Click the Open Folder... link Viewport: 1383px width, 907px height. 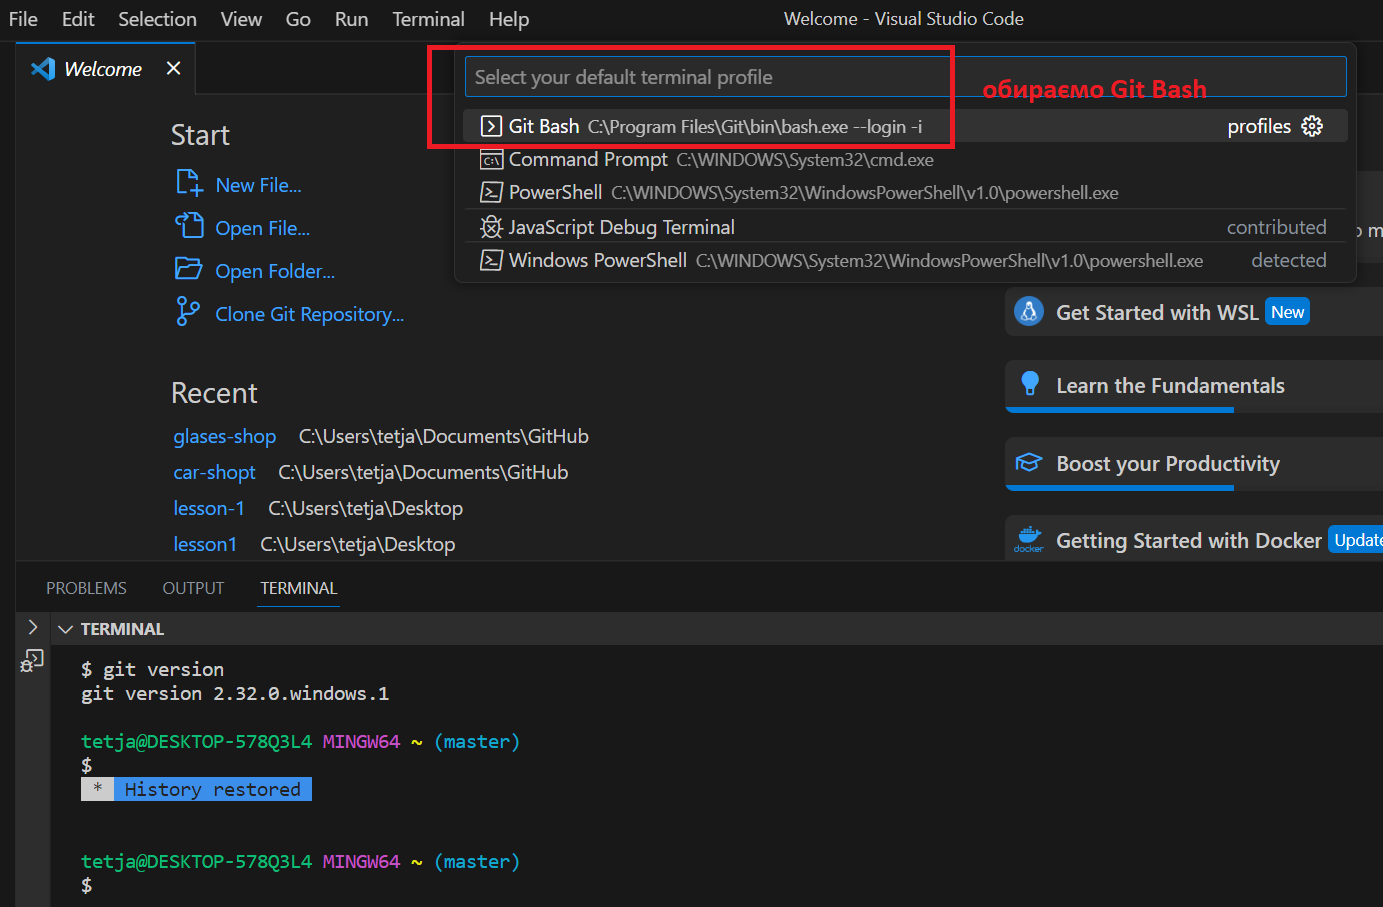275,271
